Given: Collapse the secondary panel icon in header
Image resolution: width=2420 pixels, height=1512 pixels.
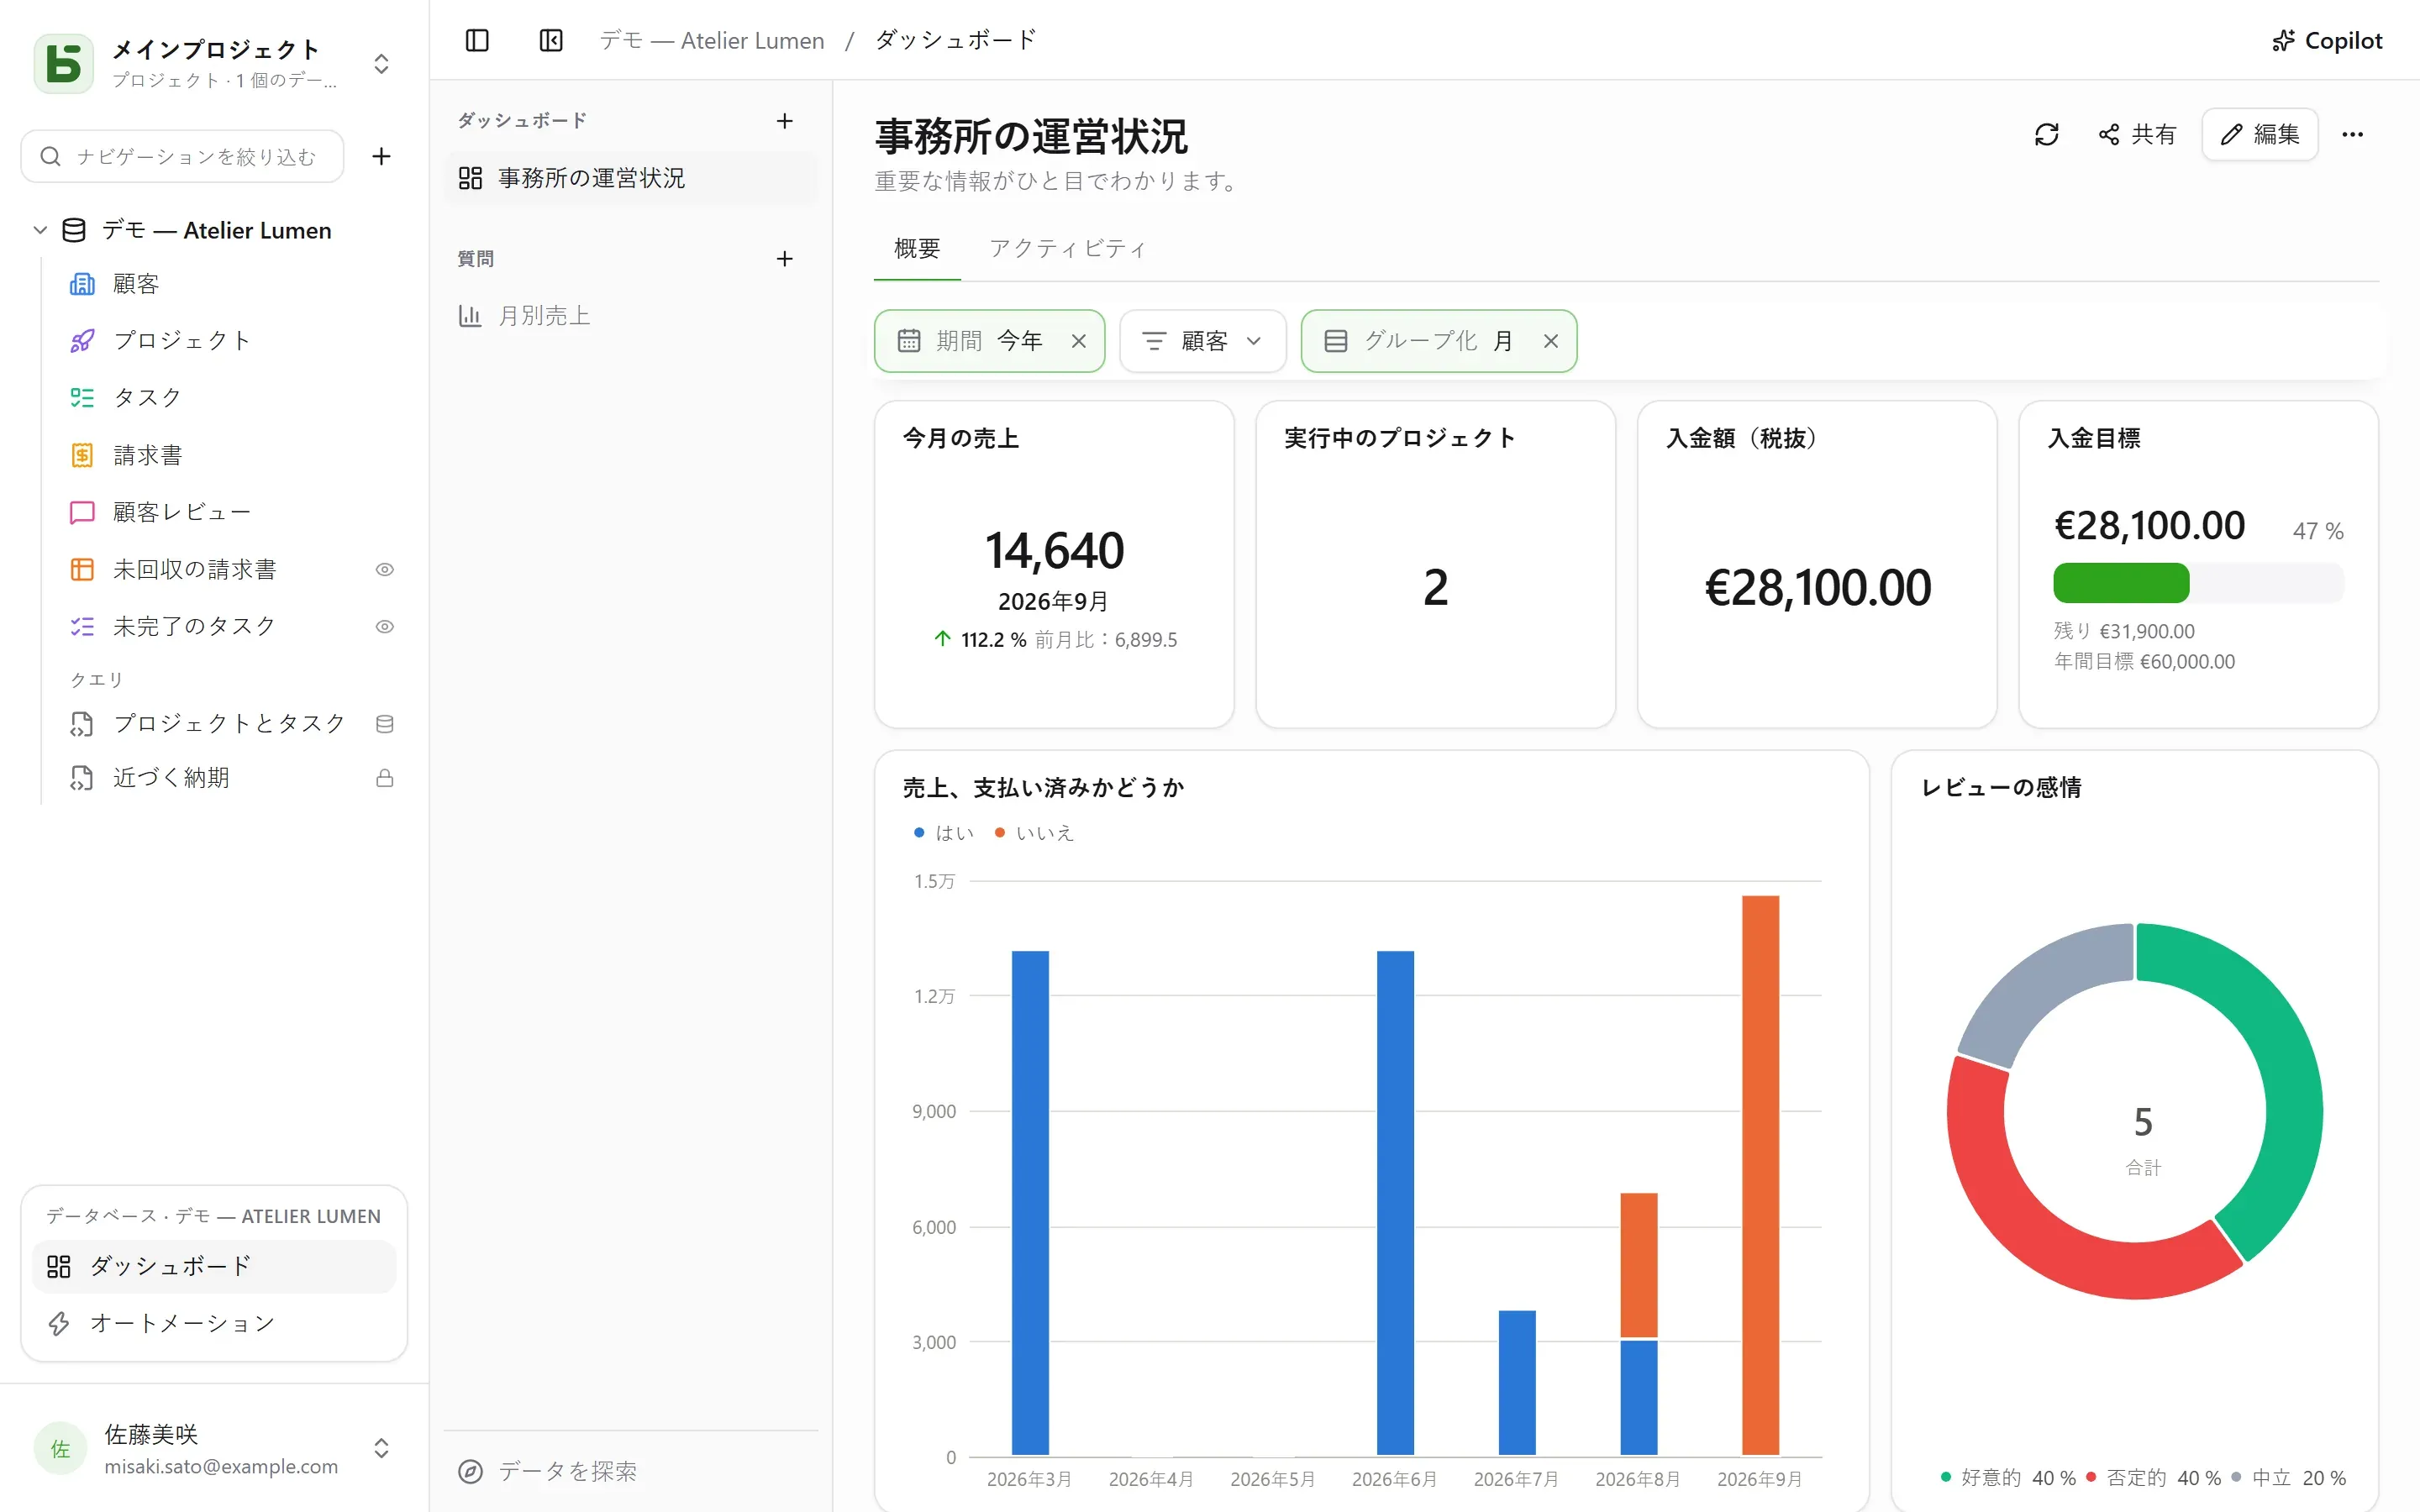Looking at the screenshot, I should (x=551, y=40).
